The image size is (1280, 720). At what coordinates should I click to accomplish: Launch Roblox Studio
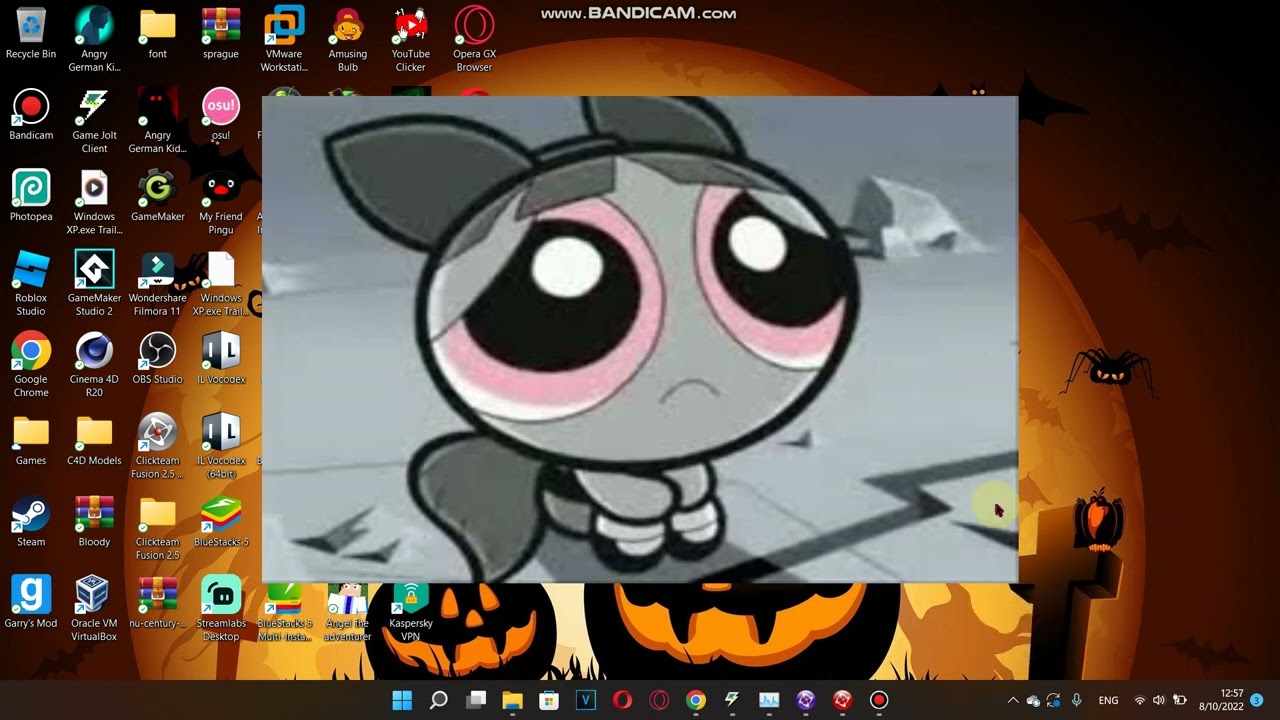coord(31,283)
